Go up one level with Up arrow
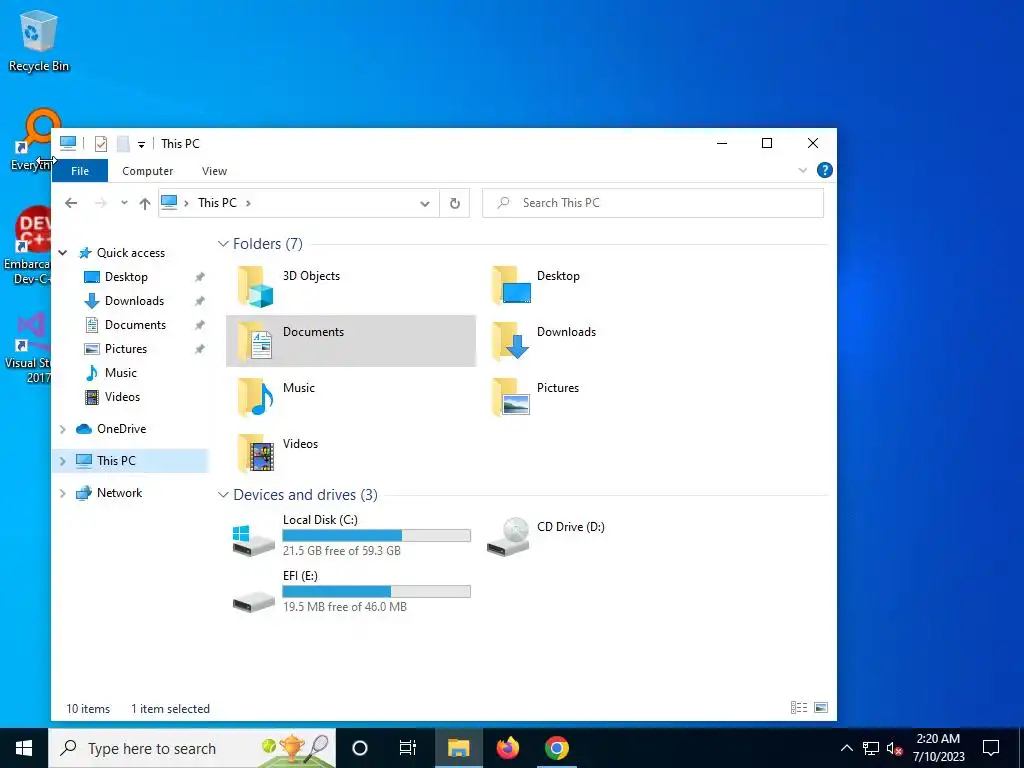The image size is (1024, 768). click(x=145, y=203)
